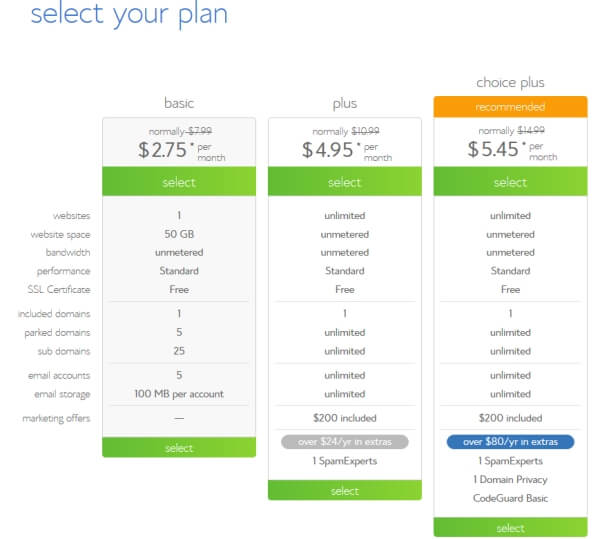Click top select button for plus plan
This screenshot has height=539, width=600.
[344, 182]
